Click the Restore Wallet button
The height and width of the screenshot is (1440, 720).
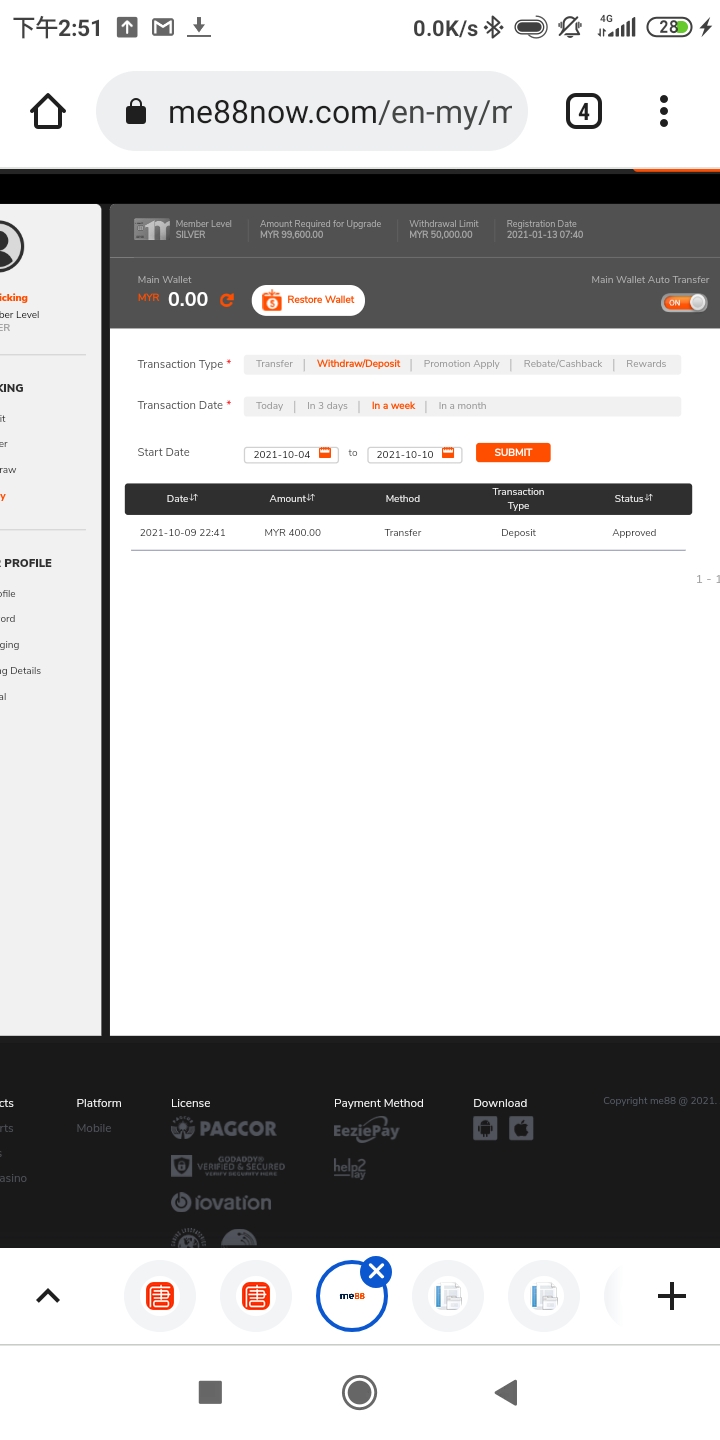tap(308, 300)
